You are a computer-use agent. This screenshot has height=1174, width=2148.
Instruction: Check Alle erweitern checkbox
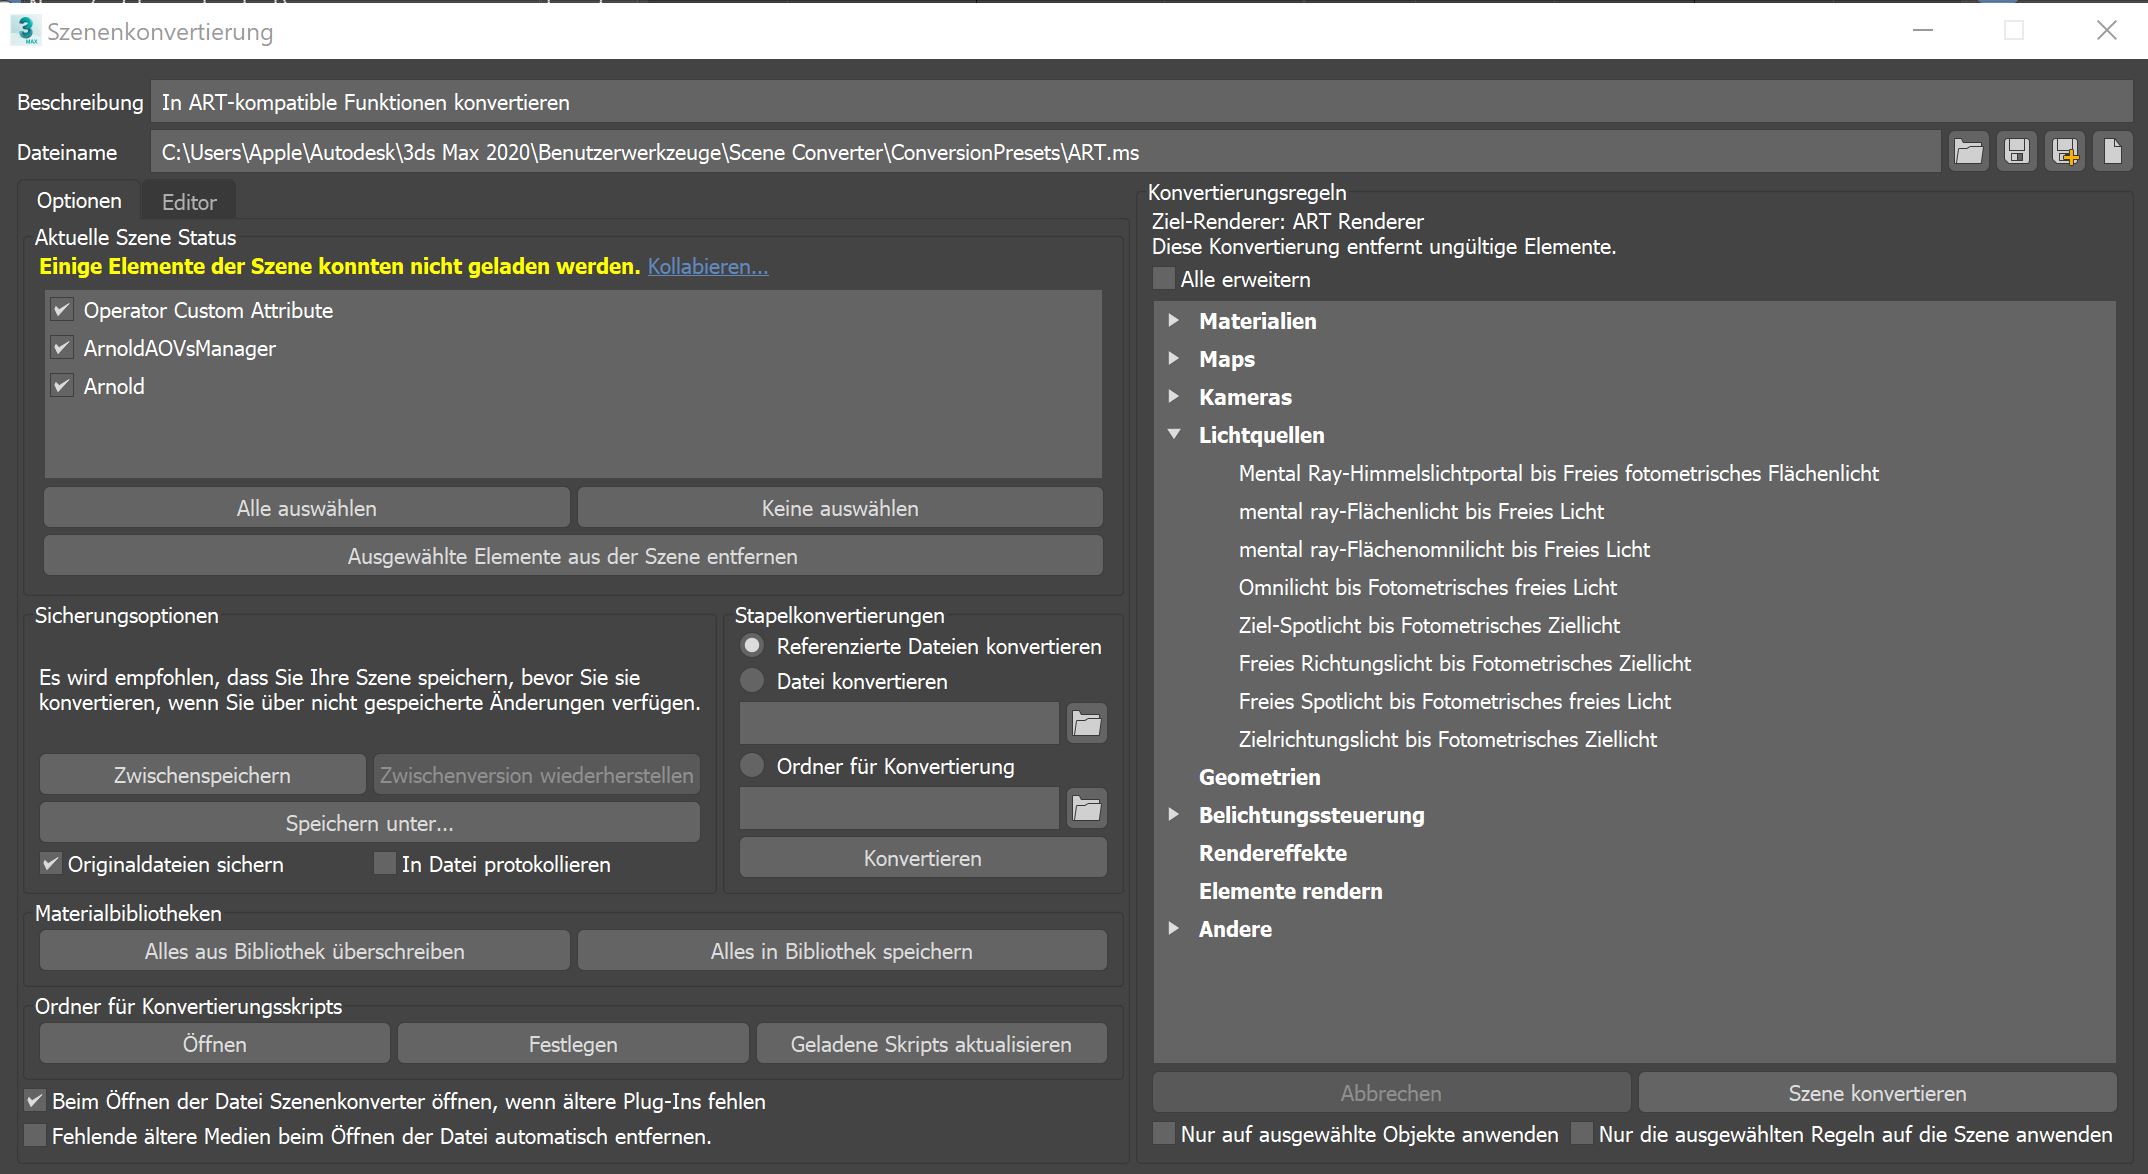pyautogui.click(x=1164, y=279)
